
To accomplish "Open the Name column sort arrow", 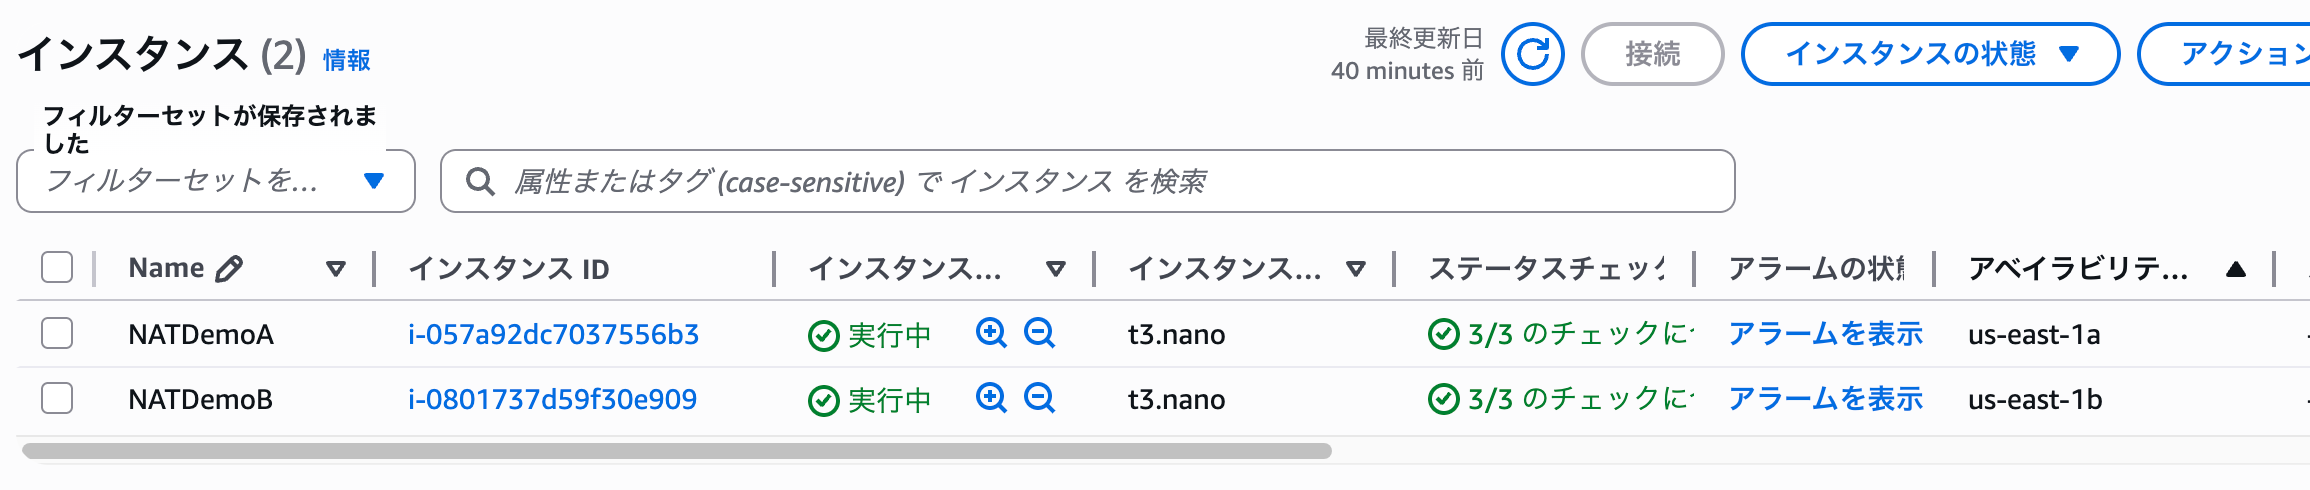I will click(336, 269).
